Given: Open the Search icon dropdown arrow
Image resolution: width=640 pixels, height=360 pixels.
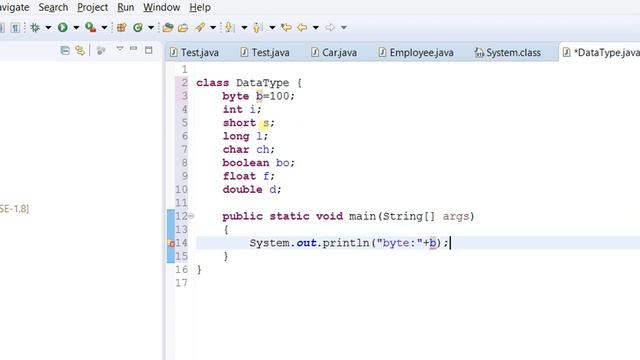Looking at the screenshot, I should 213,28.
